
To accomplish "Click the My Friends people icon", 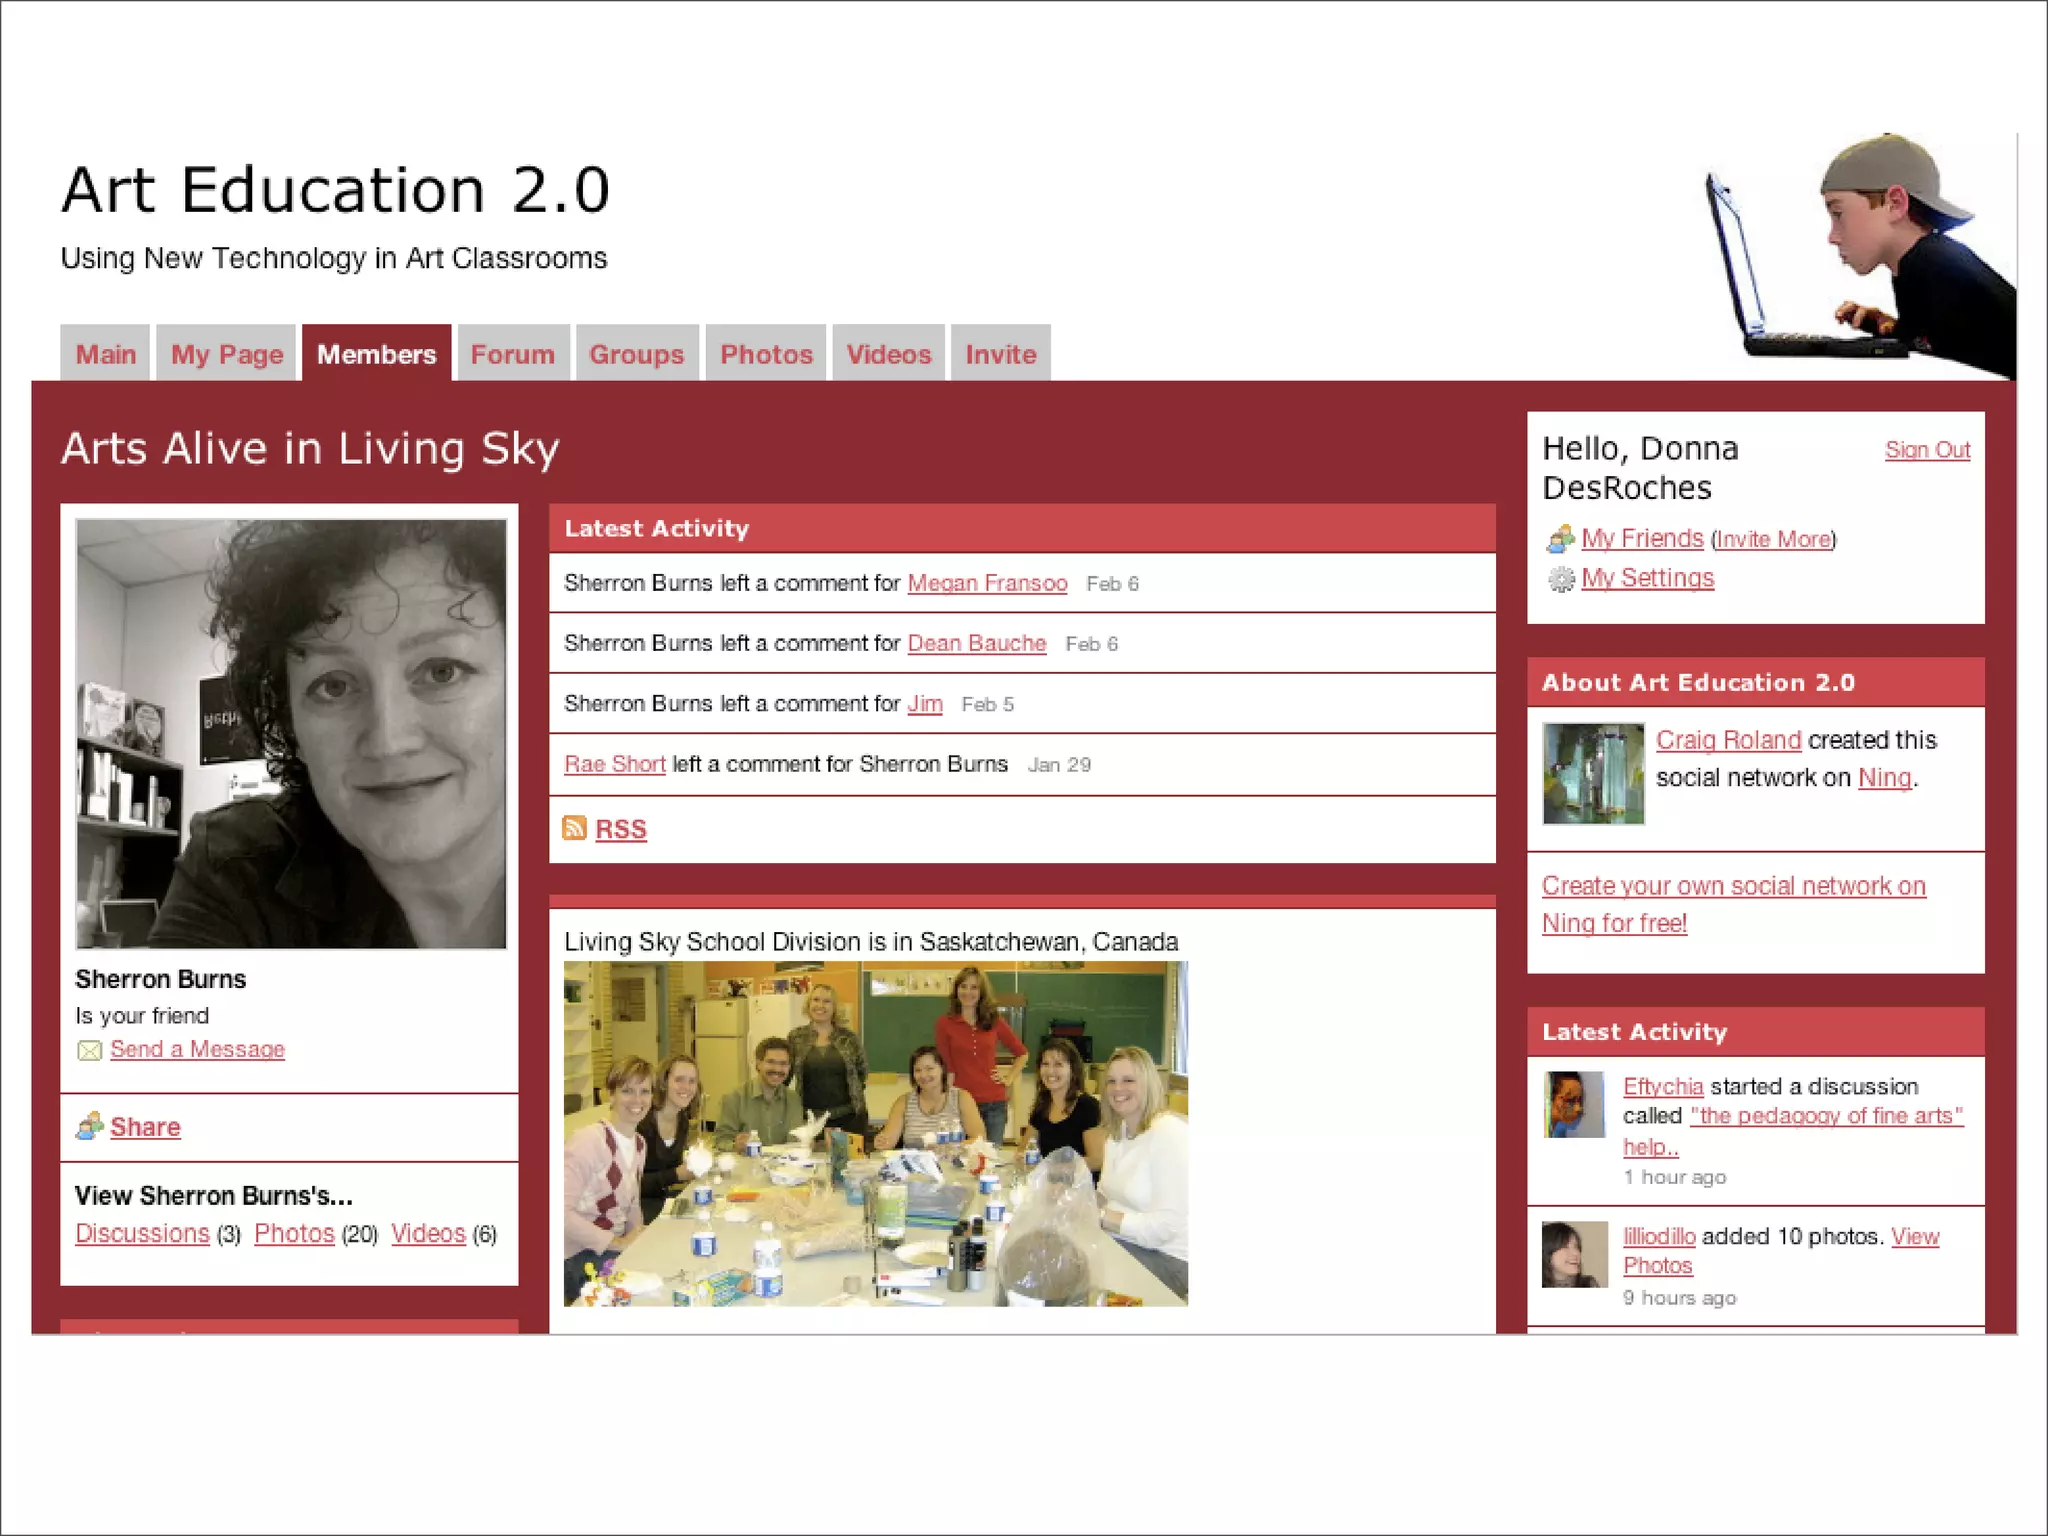I will 1560,539.
